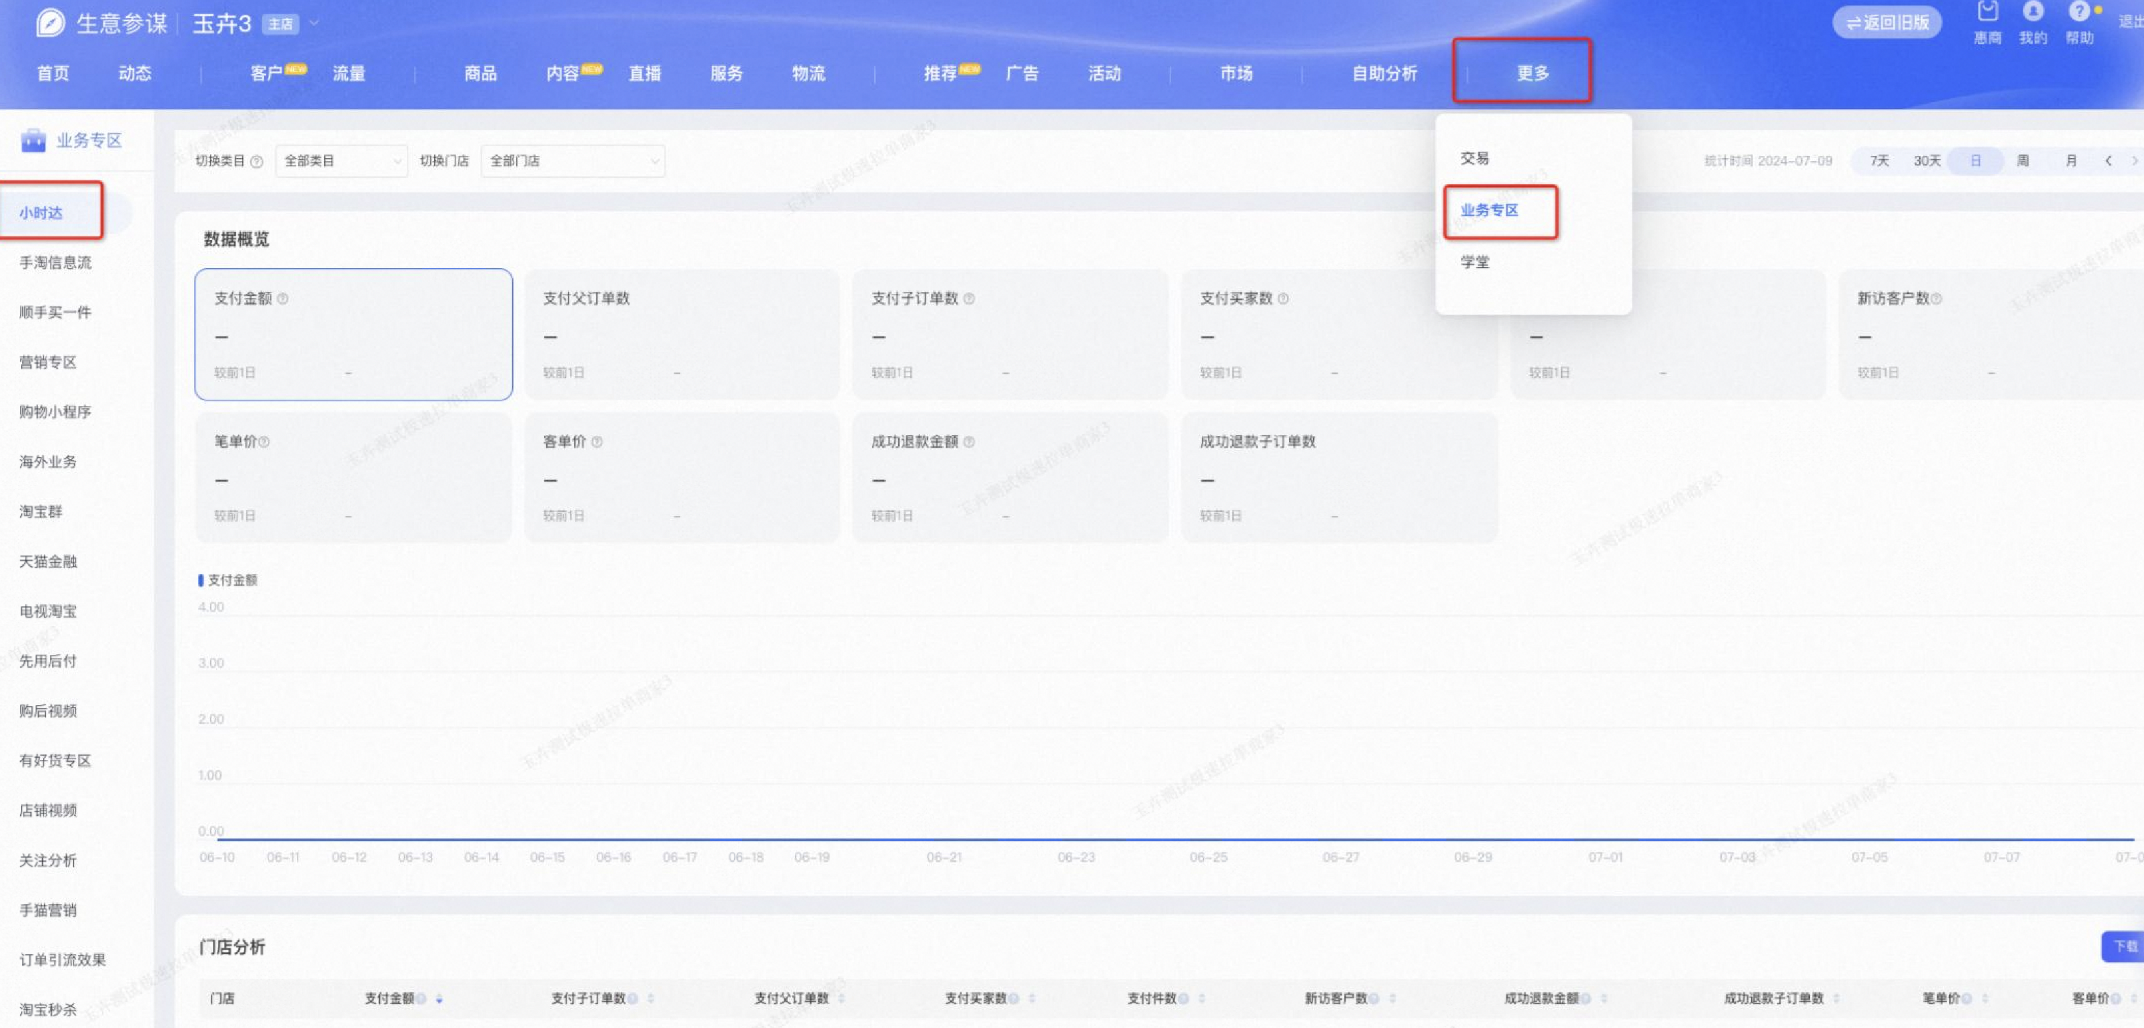
Task: Sort the table by 新访客户数 column arrow
Action: click(1392, 998)
